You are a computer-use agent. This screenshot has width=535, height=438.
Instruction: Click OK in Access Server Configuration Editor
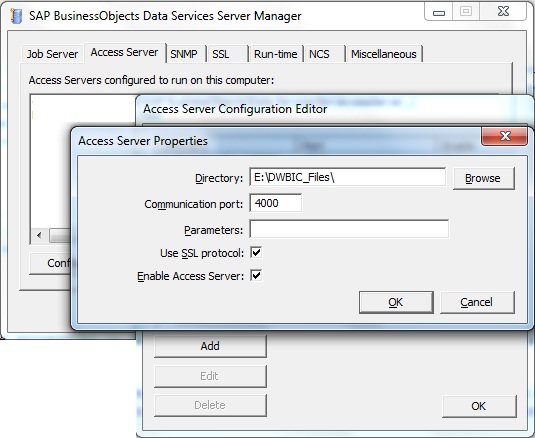click(x=479, y=406)
